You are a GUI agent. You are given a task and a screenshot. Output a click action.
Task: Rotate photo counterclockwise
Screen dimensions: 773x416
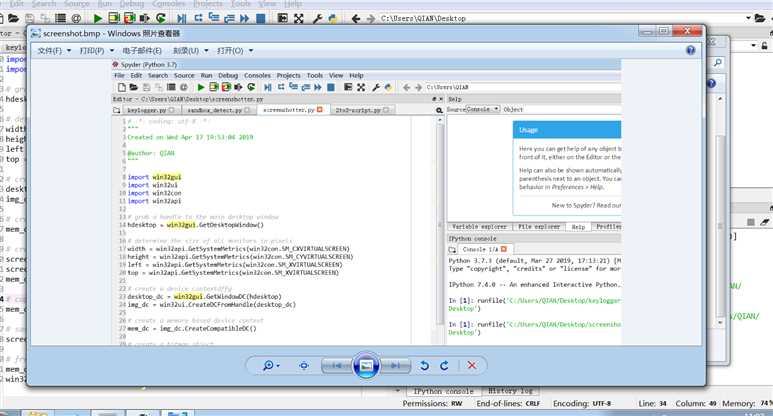click(424, 366)
